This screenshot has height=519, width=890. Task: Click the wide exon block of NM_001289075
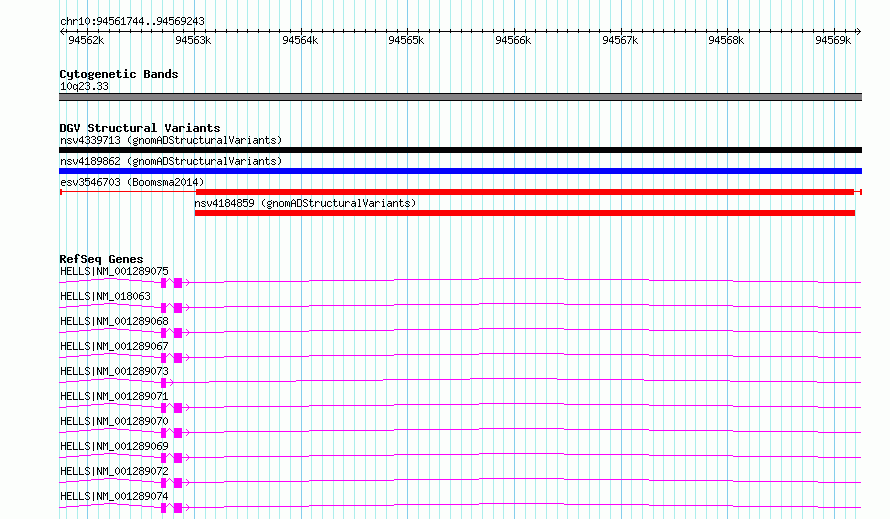tap(178, 283)
